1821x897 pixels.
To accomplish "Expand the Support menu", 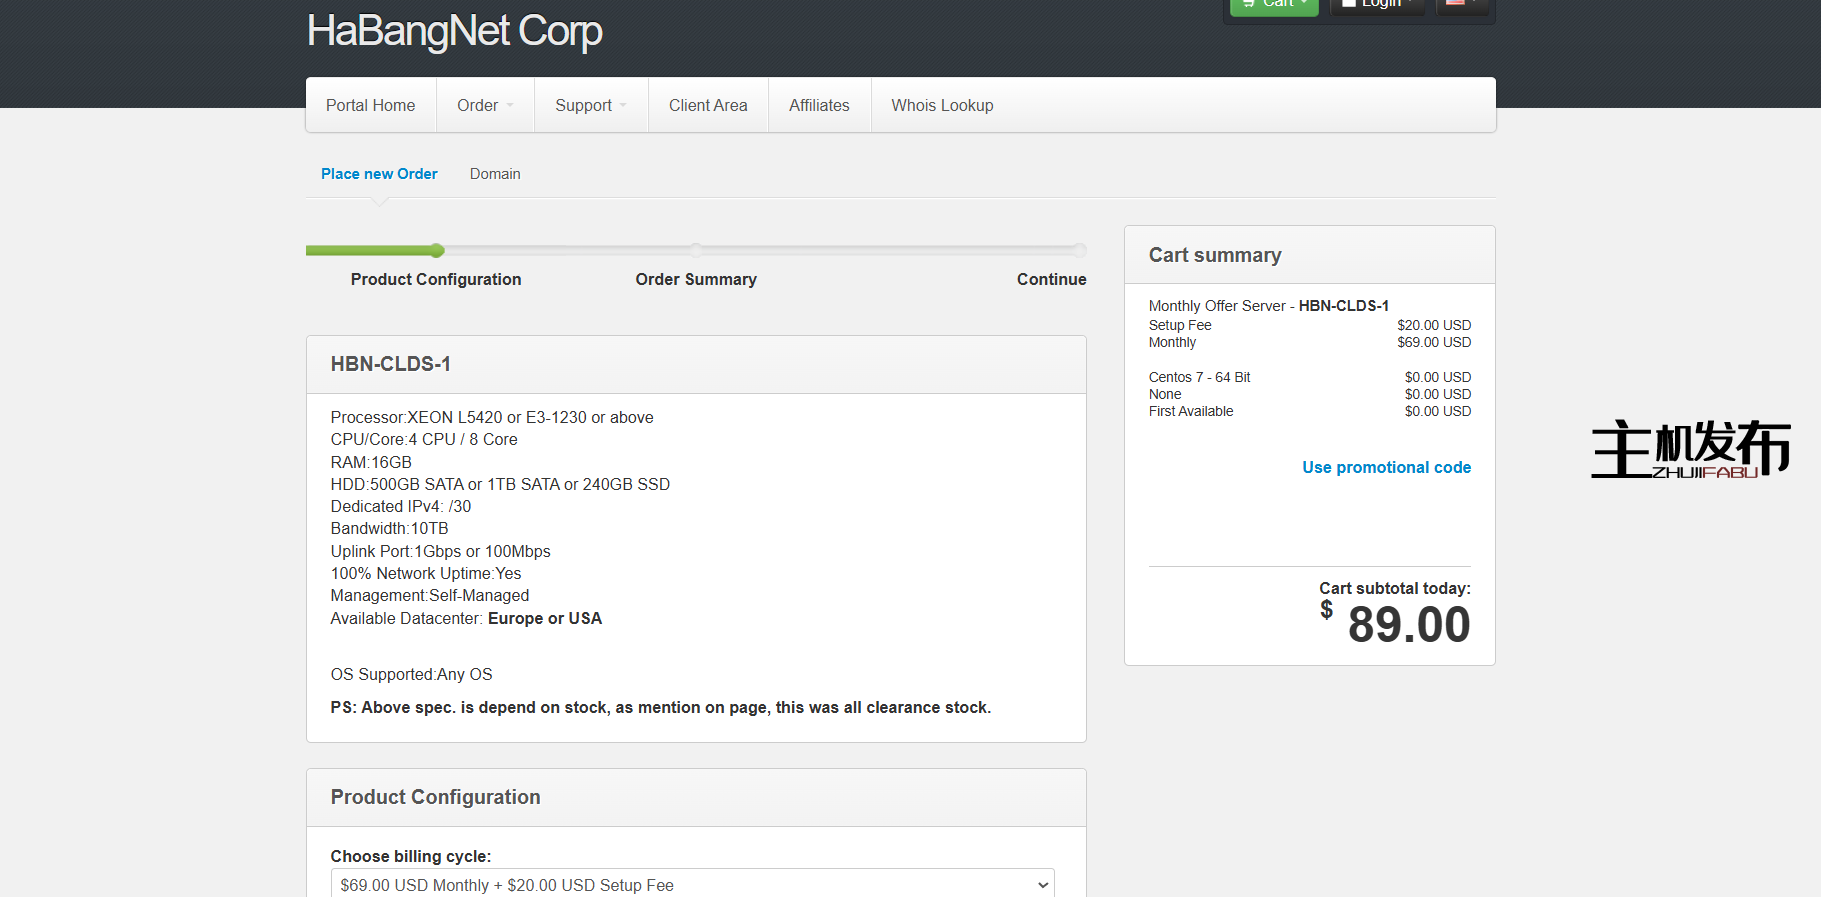I will tap(590, 105).
